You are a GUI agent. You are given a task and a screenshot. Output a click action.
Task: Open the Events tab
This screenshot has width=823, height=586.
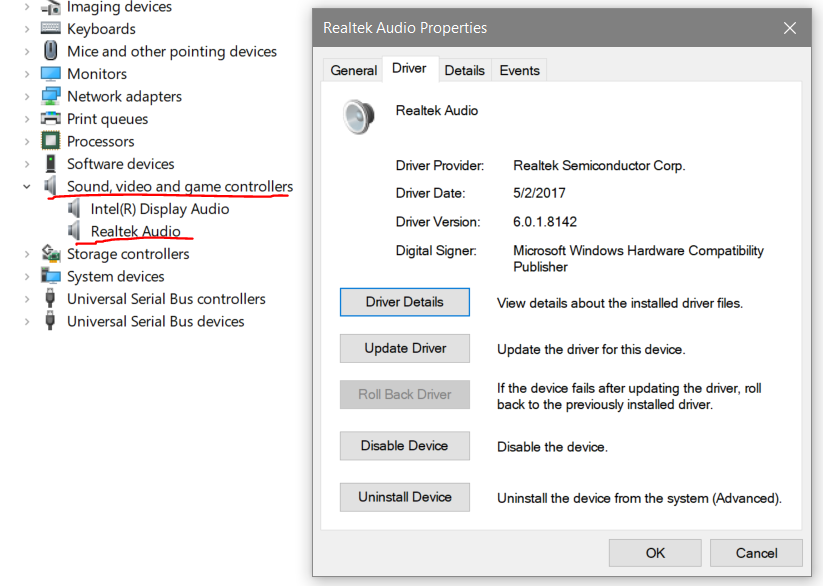tap(519, 70)
